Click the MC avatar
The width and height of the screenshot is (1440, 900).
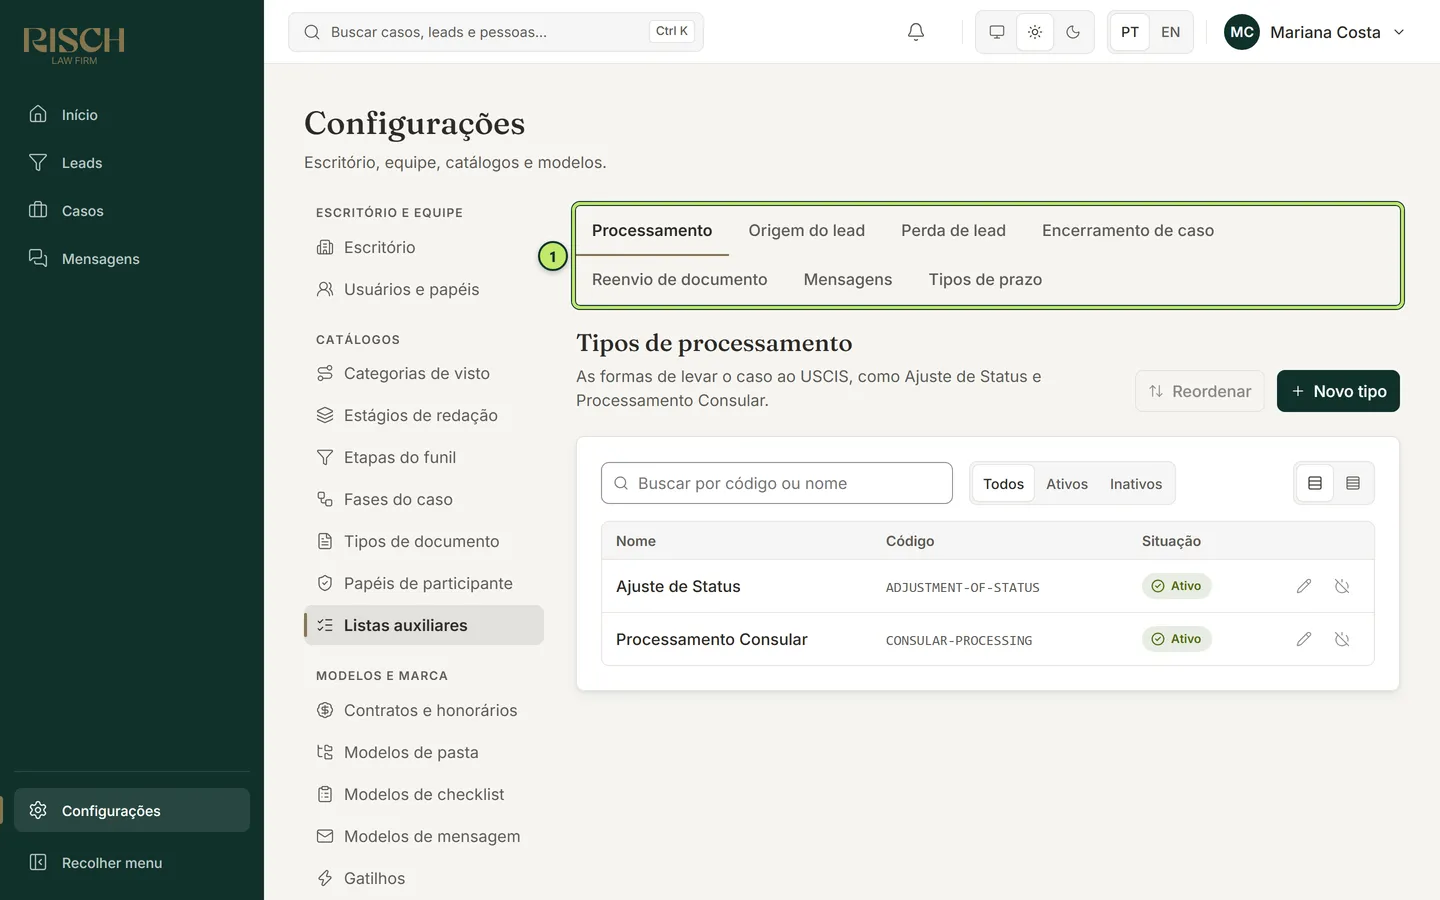tap(1242, 32)
